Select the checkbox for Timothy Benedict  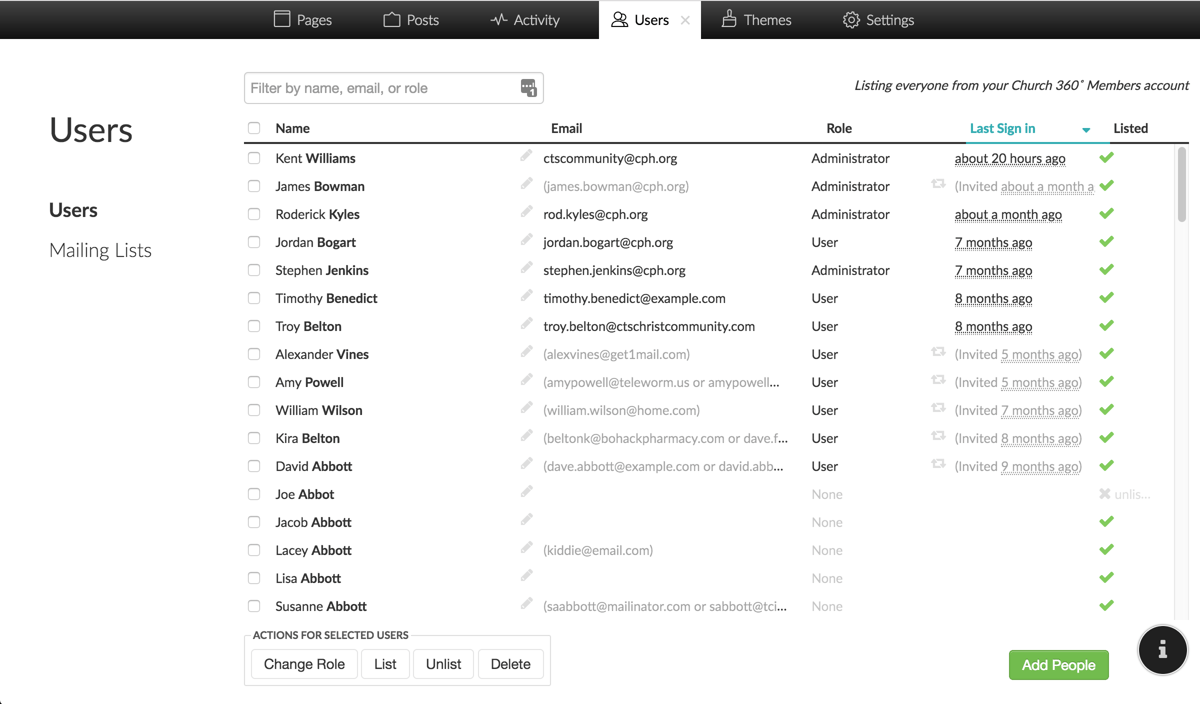[253, 297]
